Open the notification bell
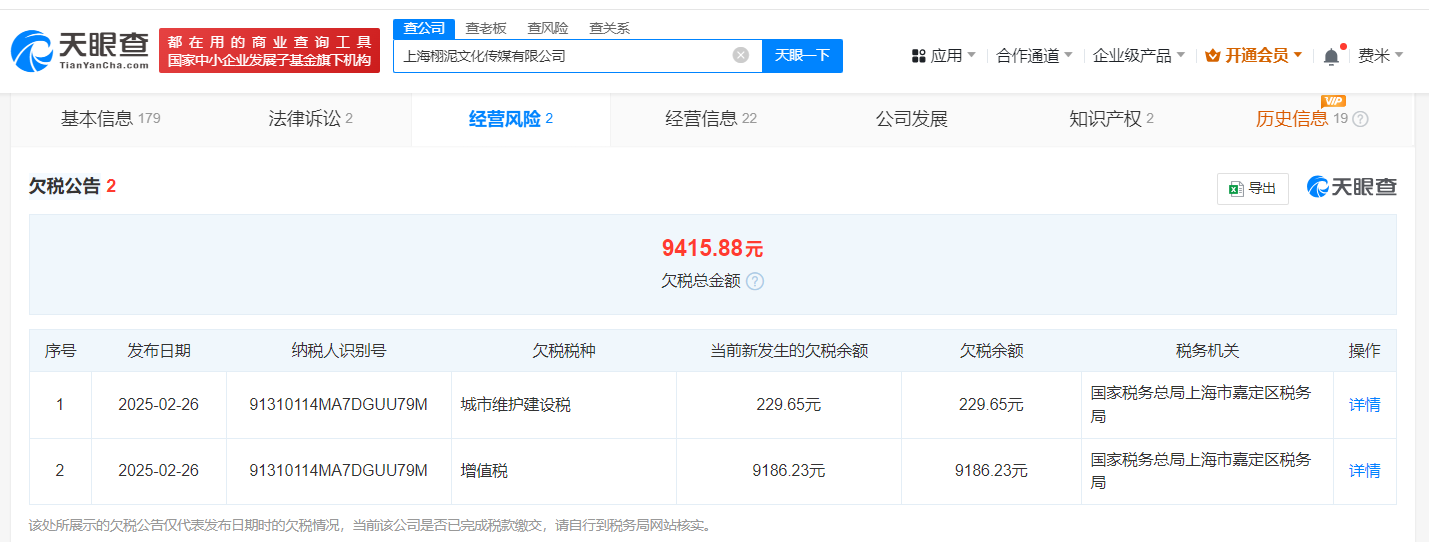The width and height of the screenshot is (1429, 542). tap(1331, 57)
